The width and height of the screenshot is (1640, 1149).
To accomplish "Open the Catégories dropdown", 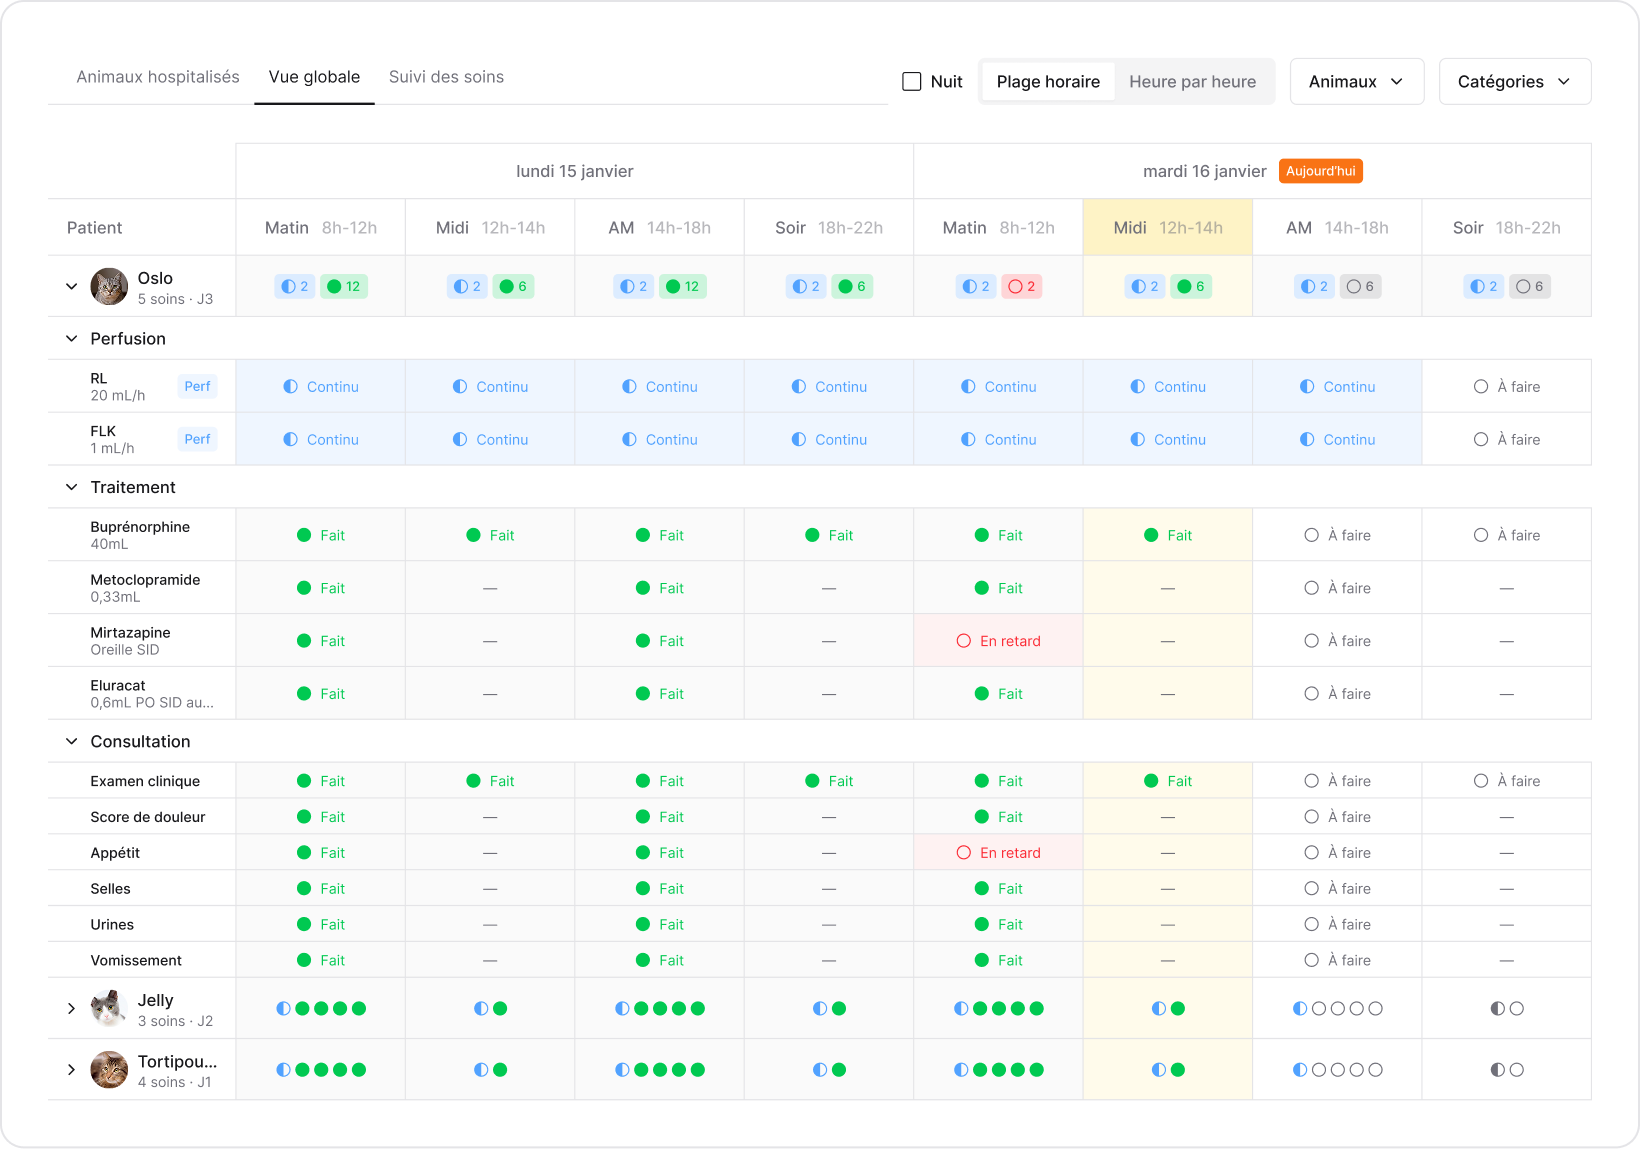I will coord(1514,82).
